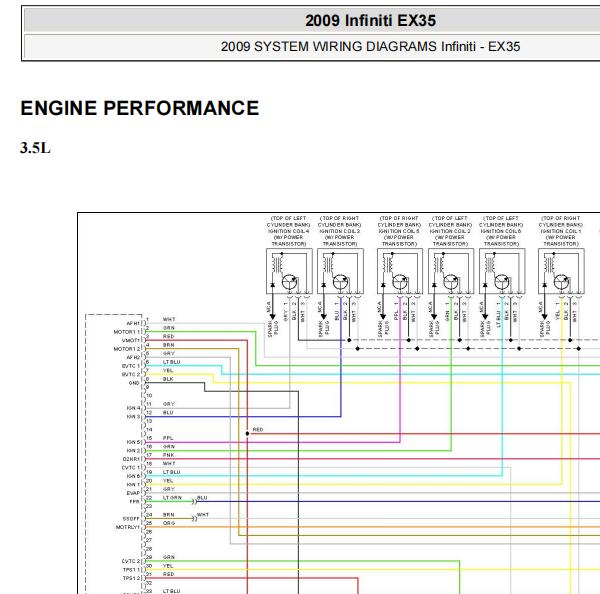Click the "IGN 3" connector pin label
This screenshot has height=594, width=600.
134,416
